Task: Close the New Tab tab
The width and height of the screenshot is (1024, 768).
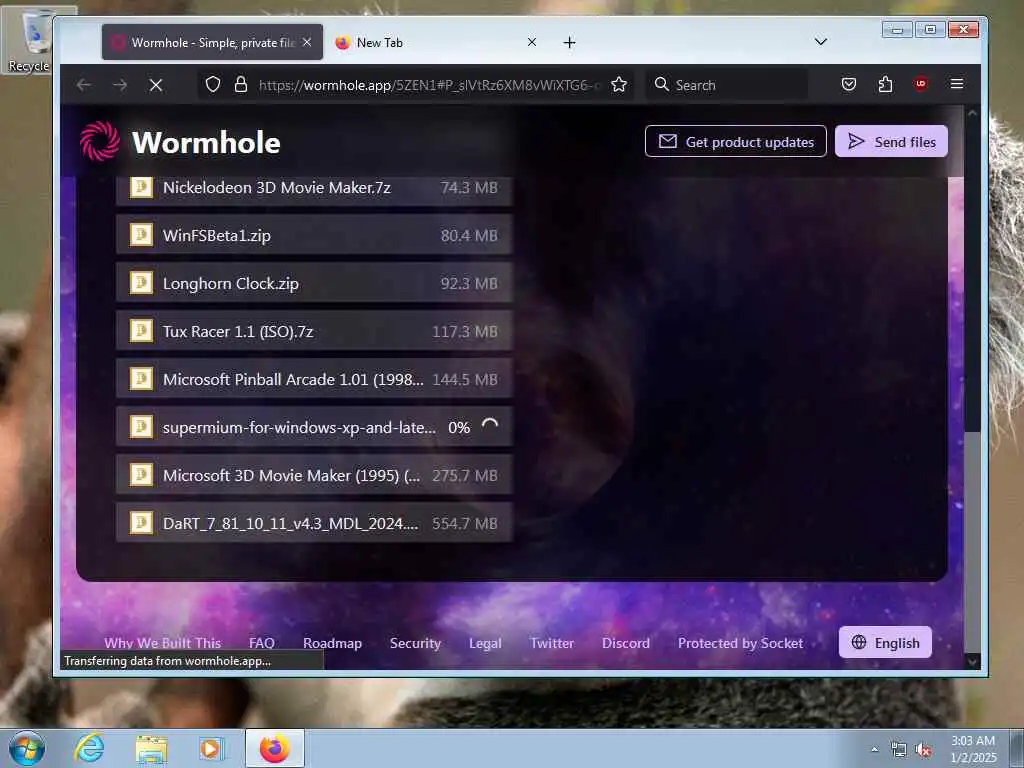Action: (x=532, y=42)
